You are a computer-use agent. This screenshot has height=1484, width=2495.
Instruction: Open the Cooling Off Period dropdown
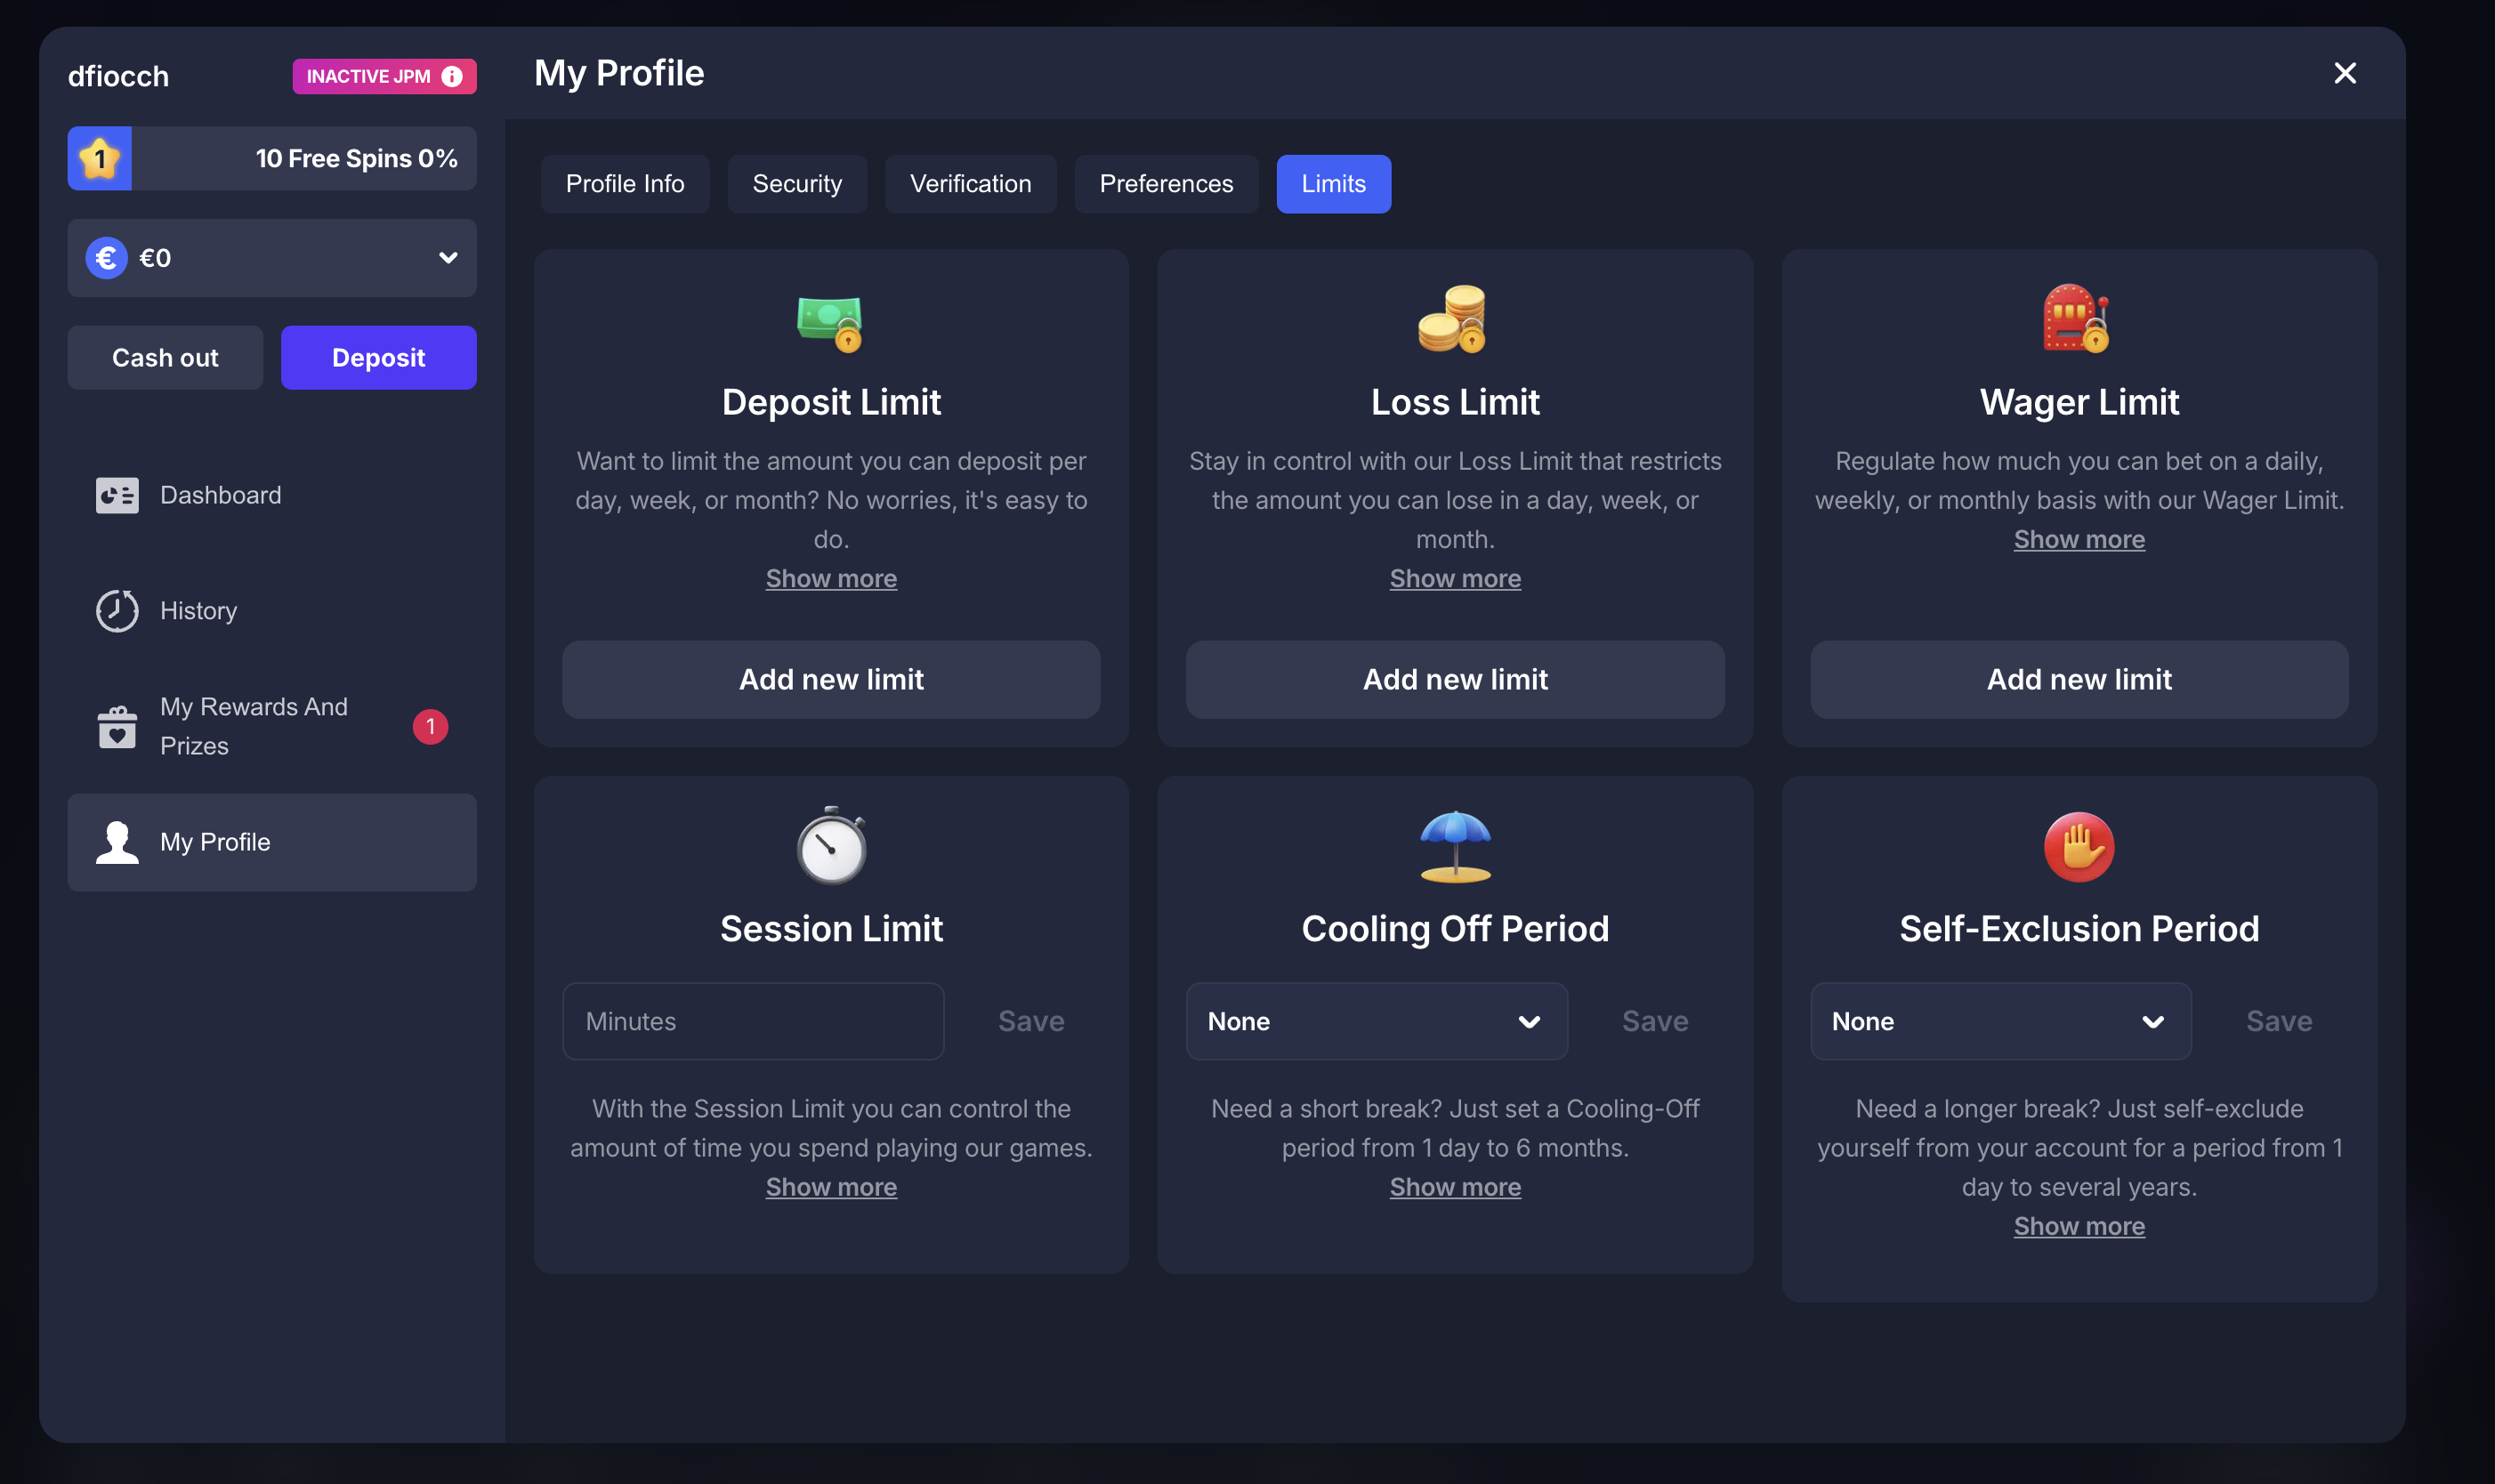[1376, 1021]
